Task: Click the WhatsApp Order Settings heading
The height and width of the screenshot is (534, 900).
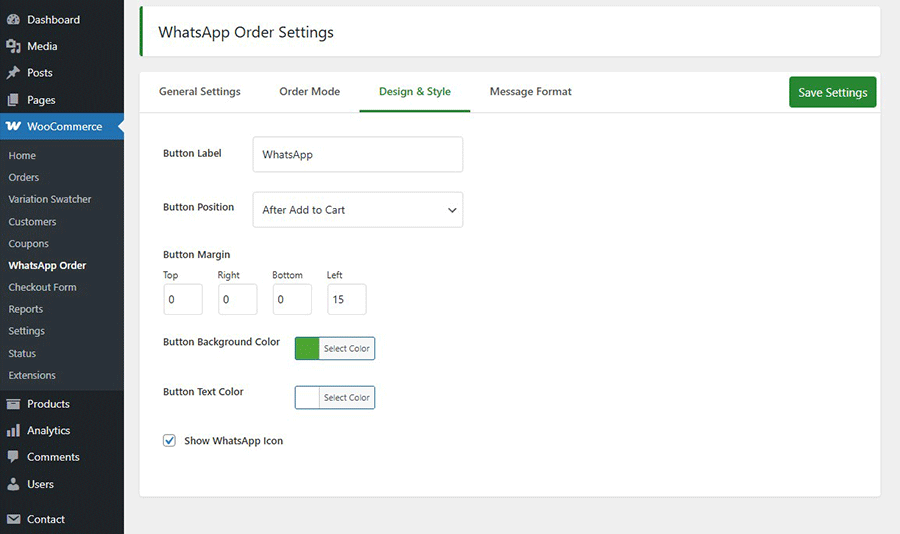Action: pyautogui.click(x=246, y=32)
